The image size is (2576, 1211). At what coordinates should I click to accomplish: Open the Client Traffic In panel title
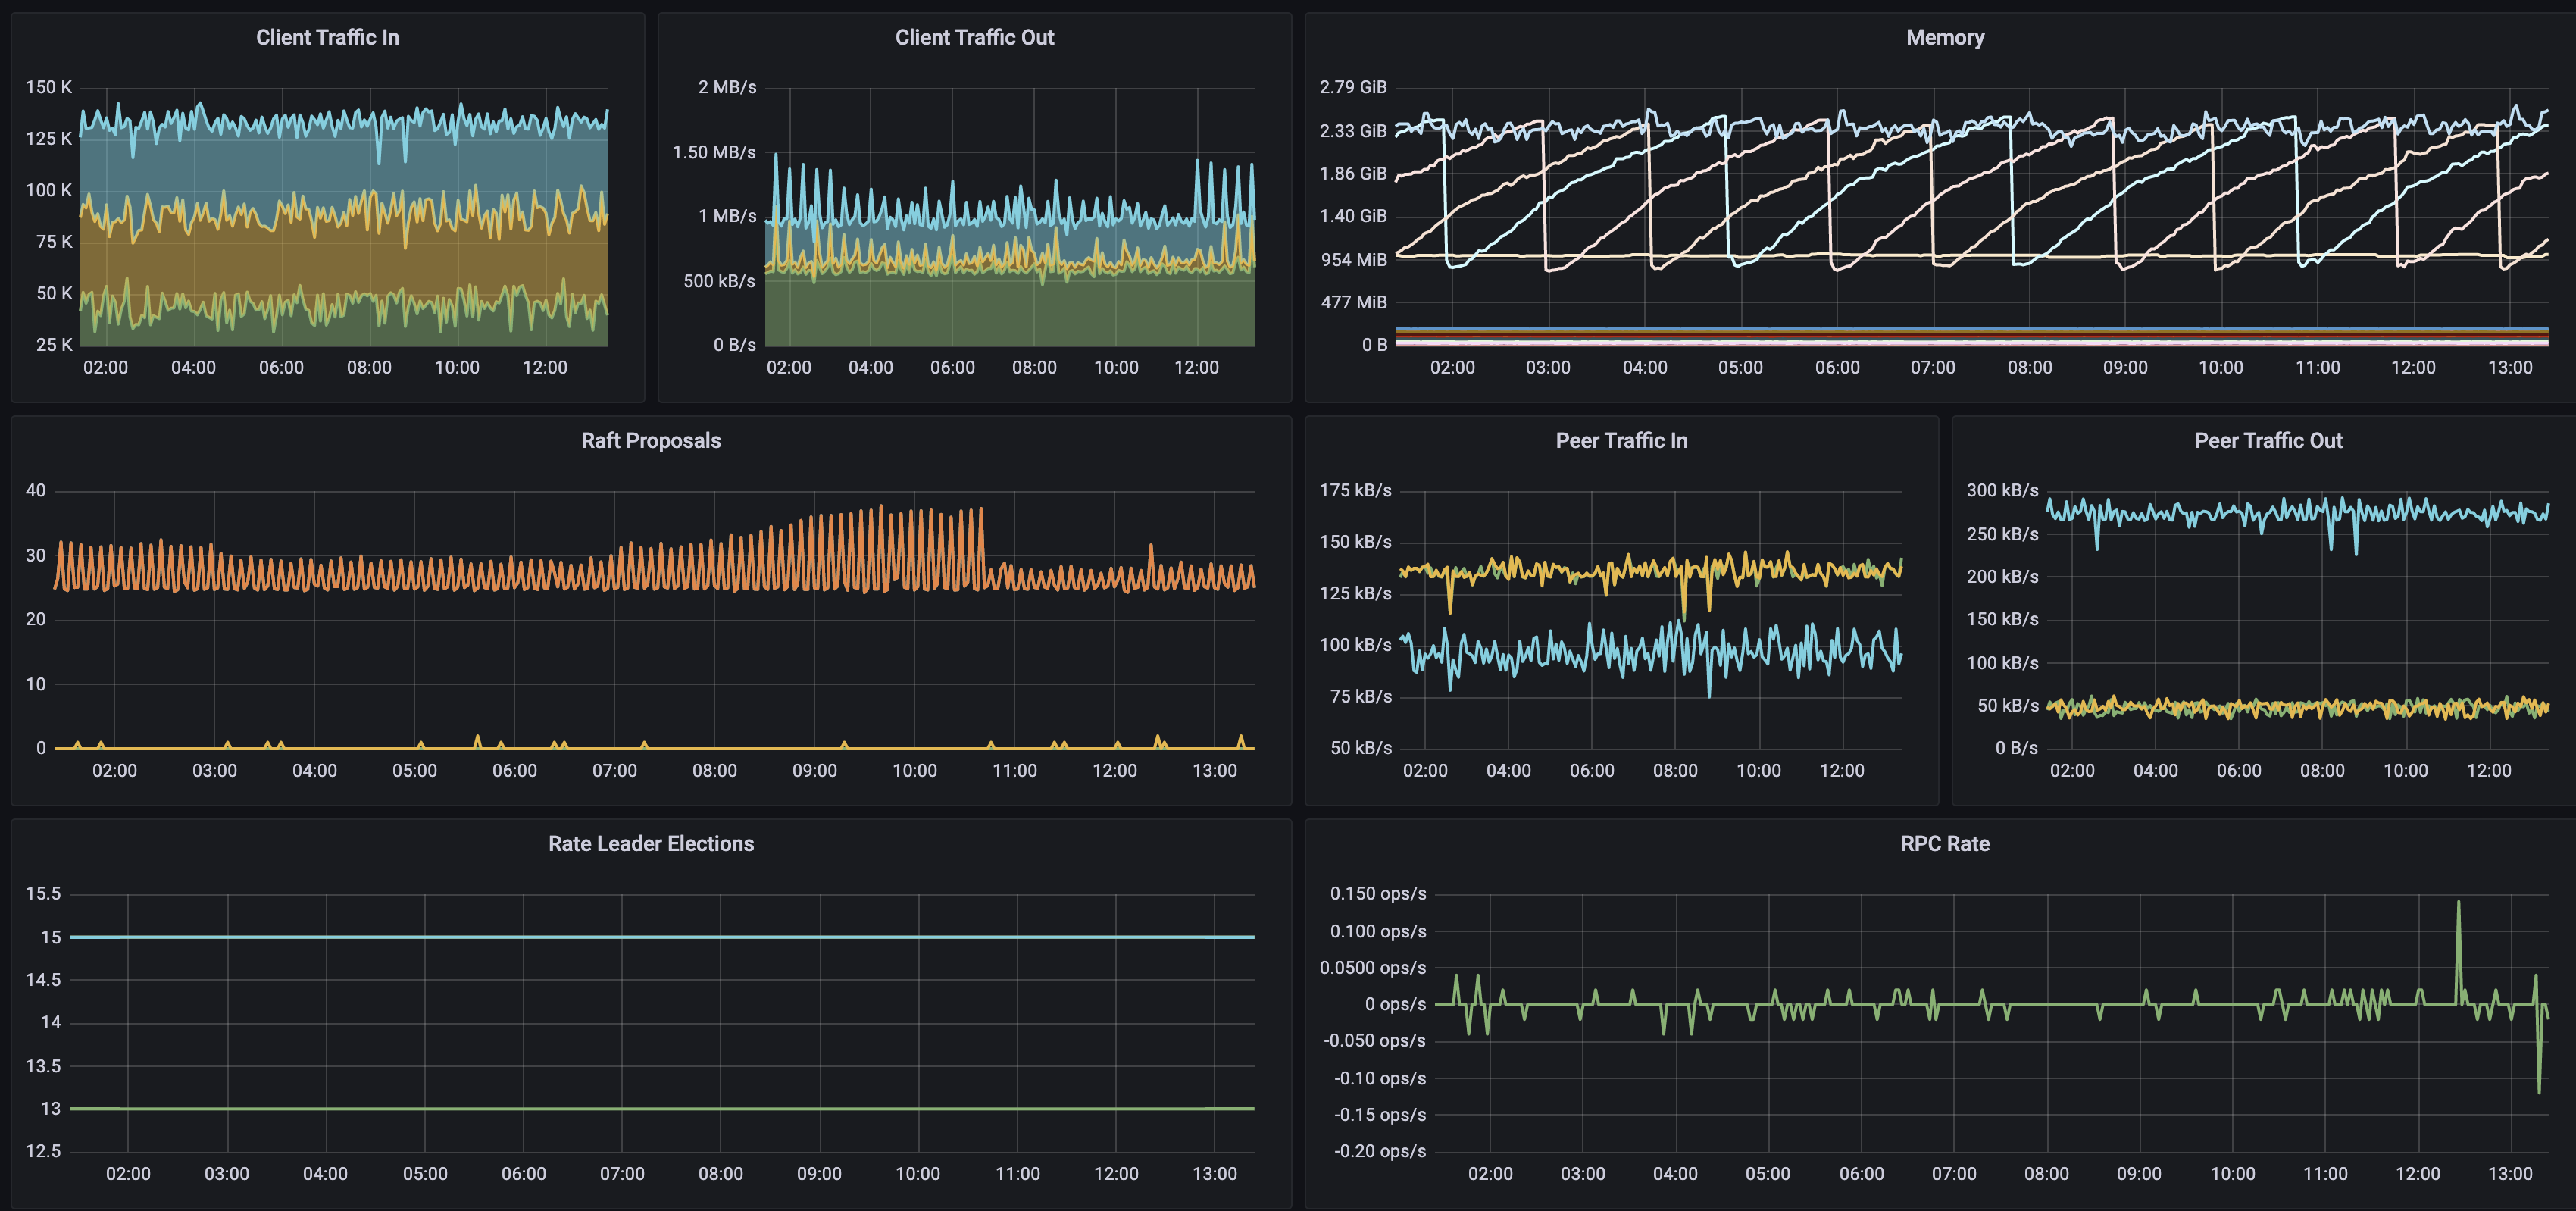coord(327,37)
